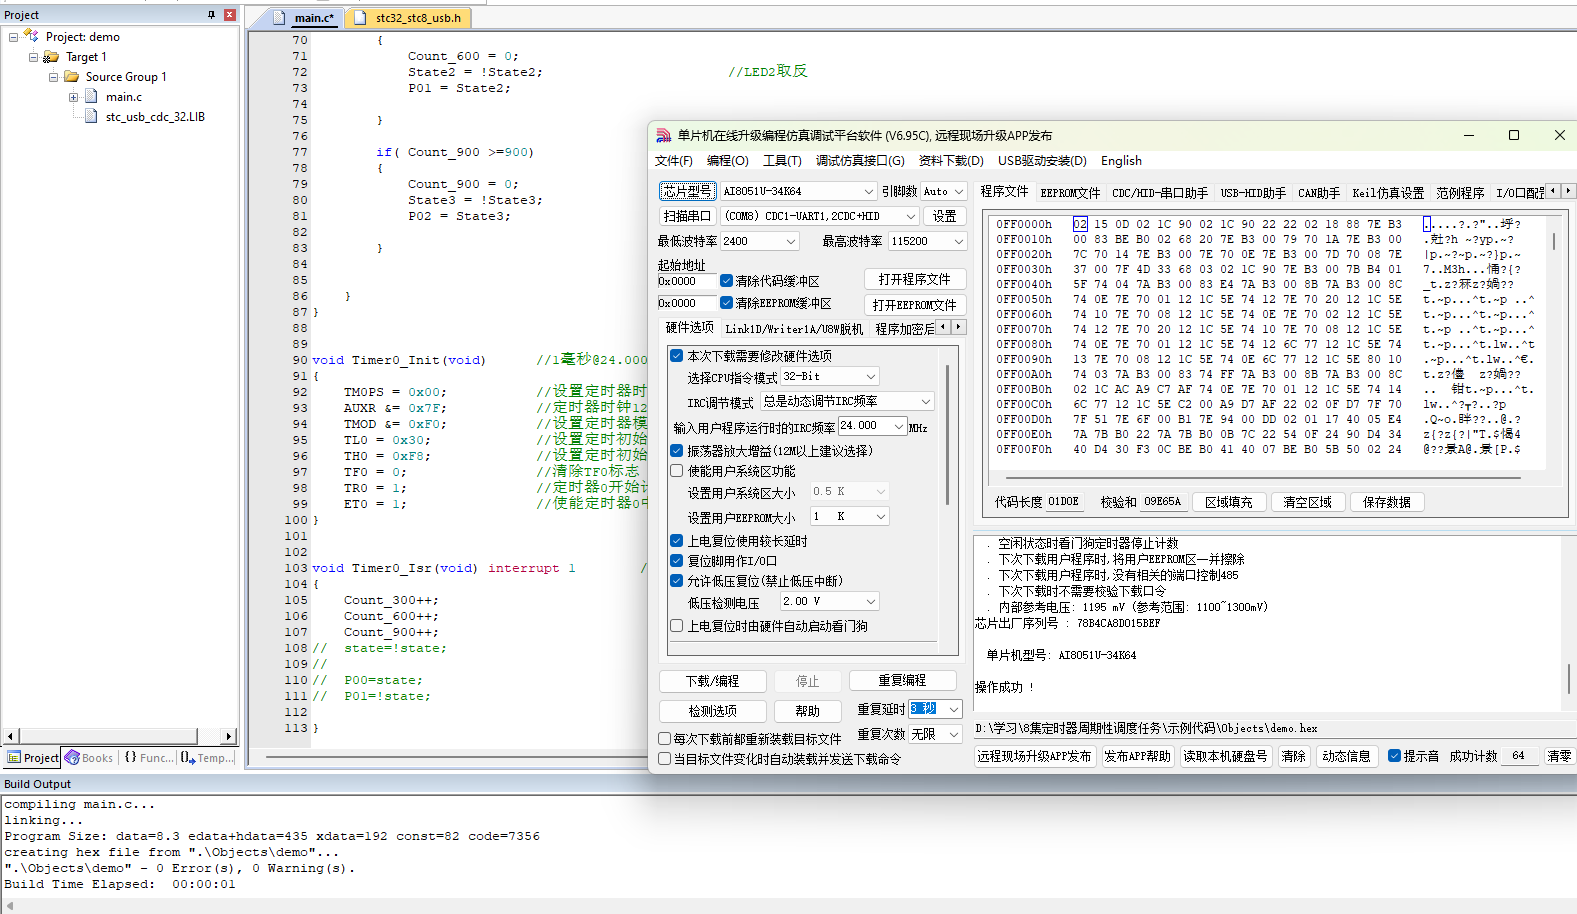Viewport: 1577px width, 914px height.
Task: Click the stc32_stc8_usb.h tab file icon
Action: [x=361, y=17]
